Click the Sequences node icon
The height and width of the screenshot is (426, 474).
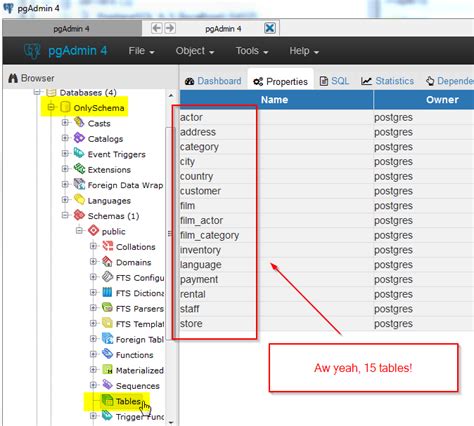[107, 385]
